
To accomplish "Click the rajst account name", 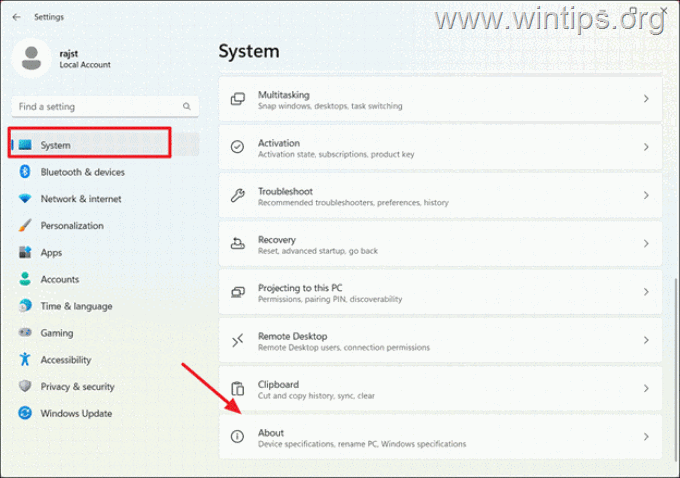I will click(x=69, y=54).
